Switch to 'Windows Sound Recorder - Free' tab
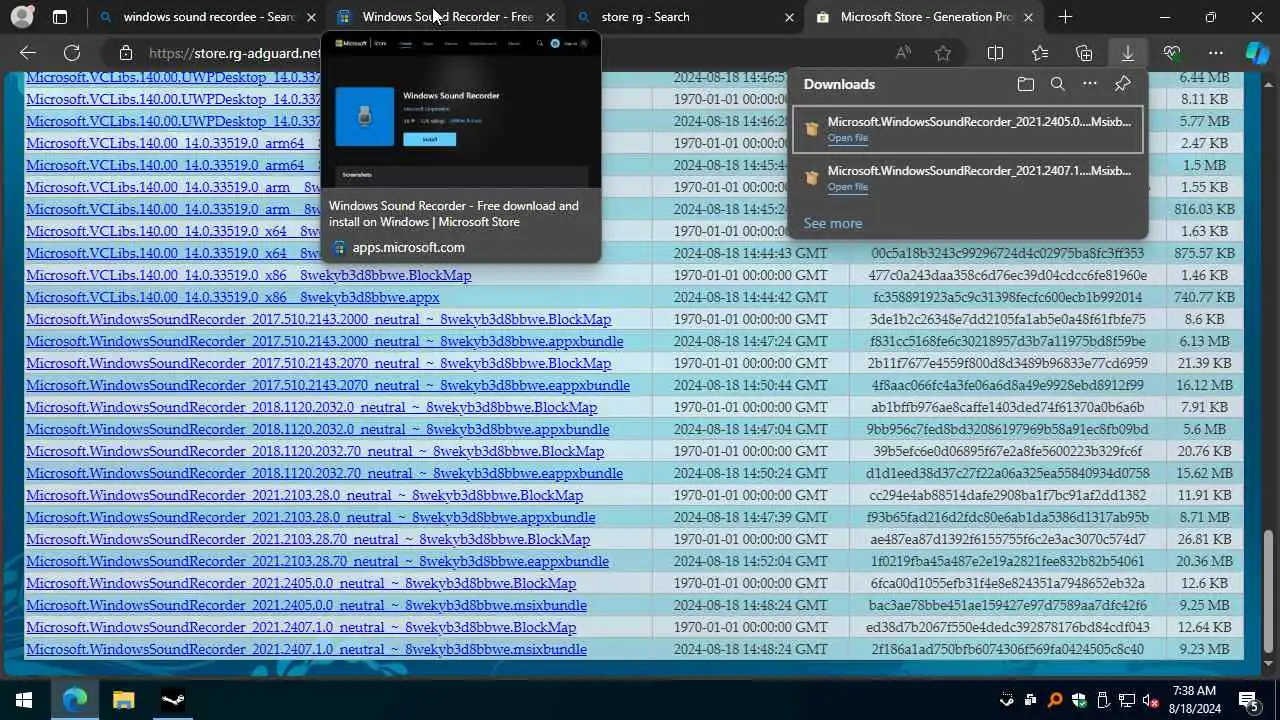 [447, 17]
